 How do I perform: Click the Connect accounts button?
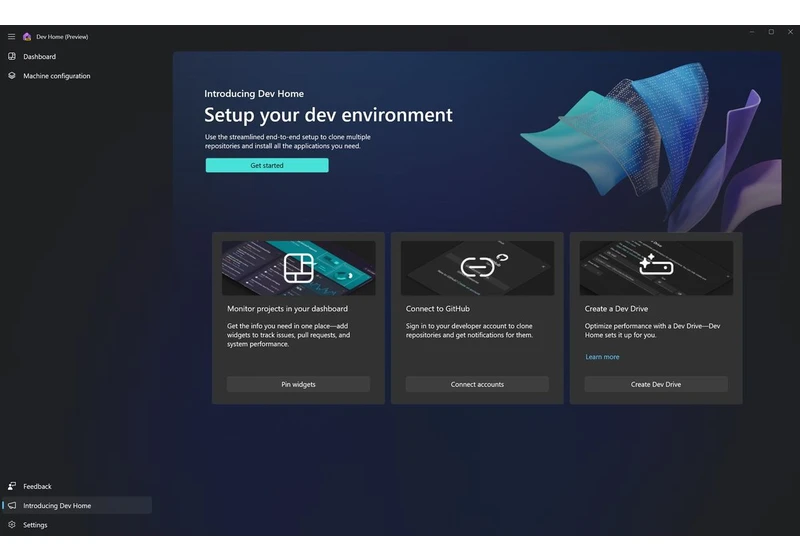477,385
